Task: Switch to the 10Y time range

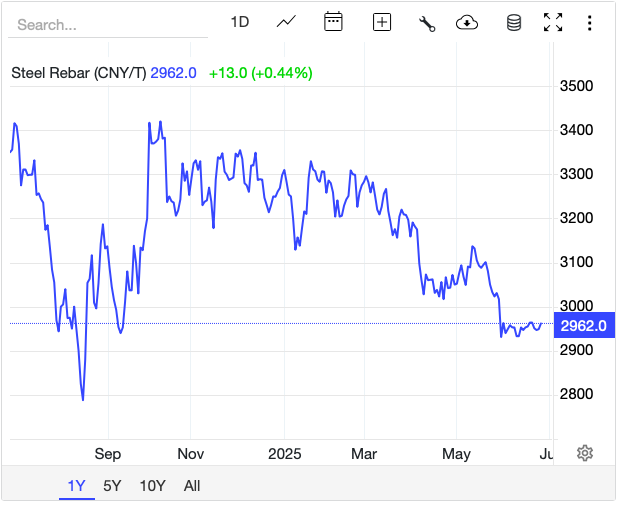Action: [152, 486]
